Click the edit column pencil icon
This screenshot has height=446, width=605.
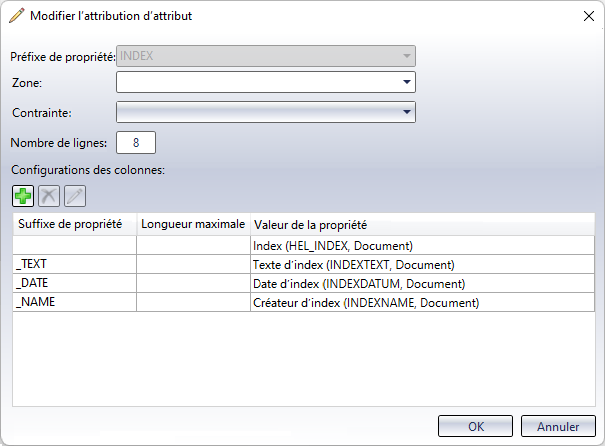[x=74, y=196]
